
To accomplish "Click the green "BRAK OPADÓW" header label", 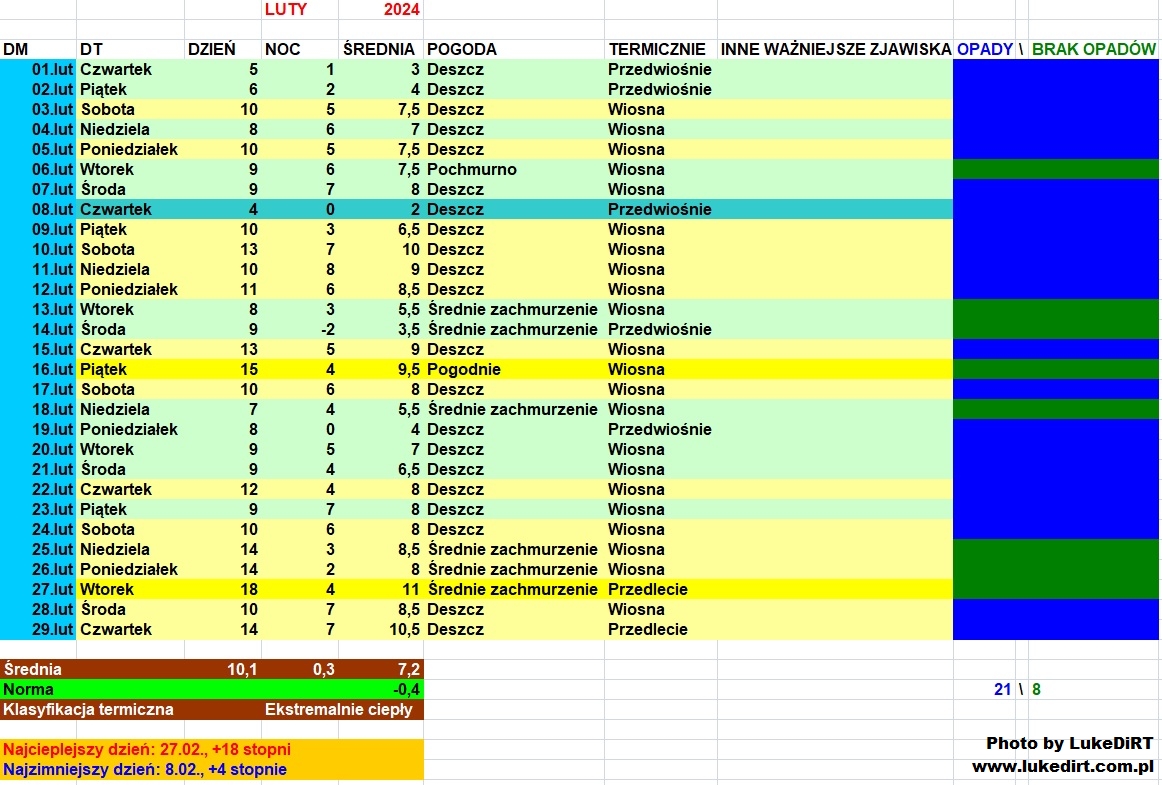I will (x=1093, y=49).
